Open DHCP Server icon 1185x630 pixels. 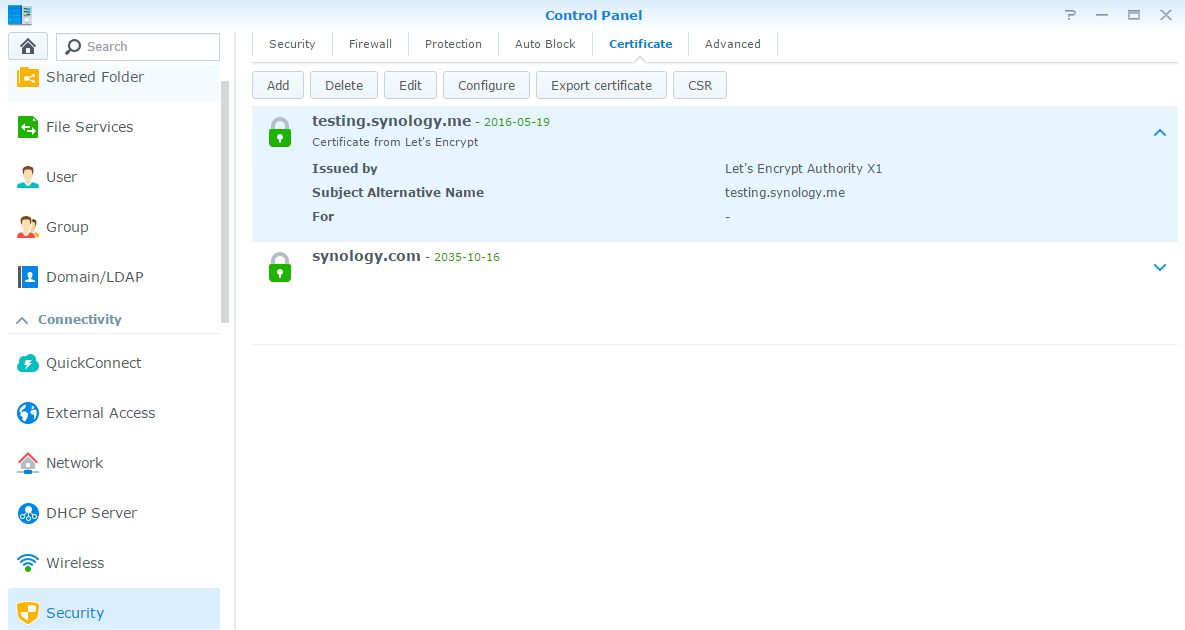point(28,513)
